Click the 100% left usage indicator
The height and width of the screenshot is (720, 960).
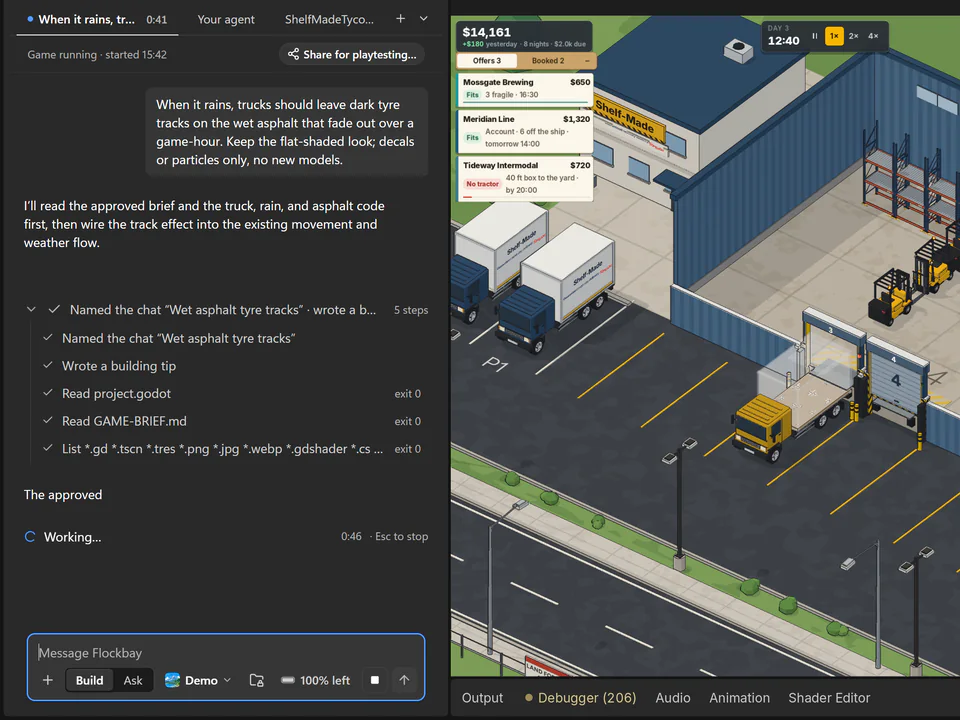pos(315,680)
